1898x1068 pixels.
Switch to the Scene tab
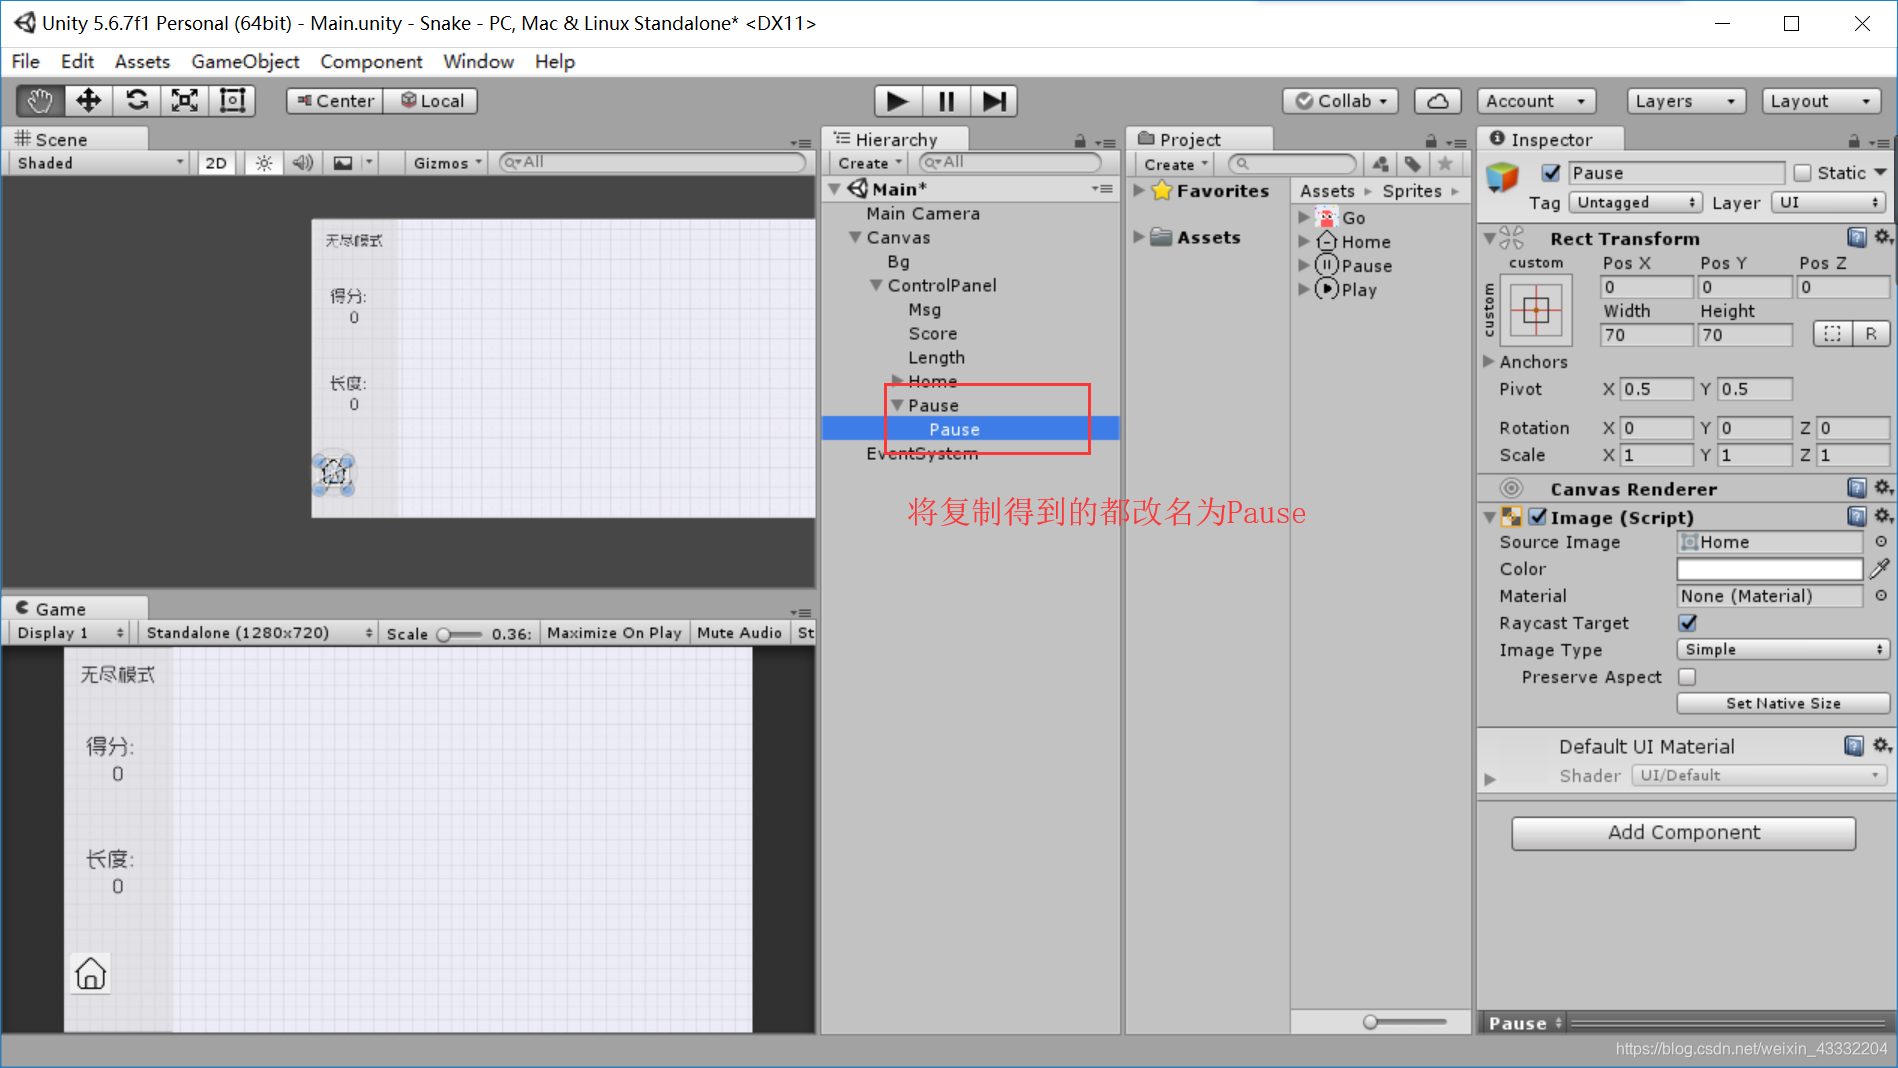[x=75, y=139]
